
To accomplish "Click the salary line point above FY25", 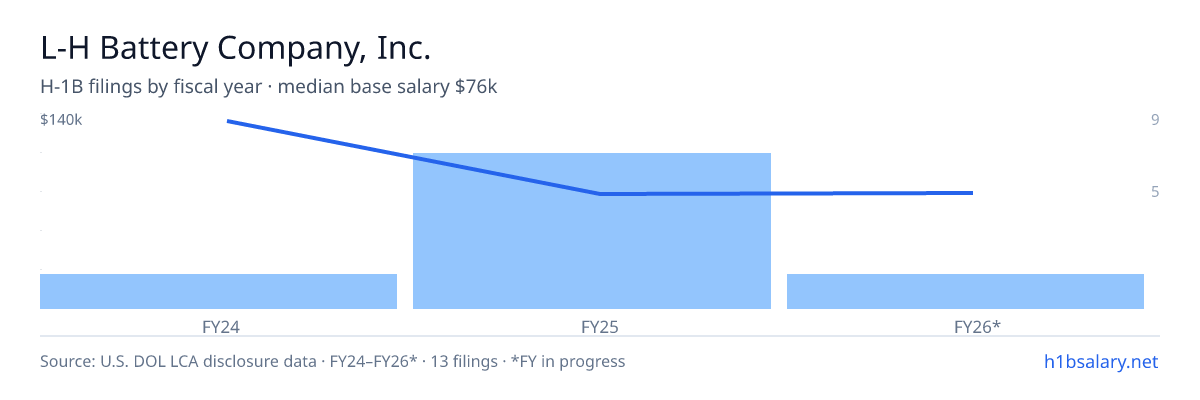I will coord(600,193).
